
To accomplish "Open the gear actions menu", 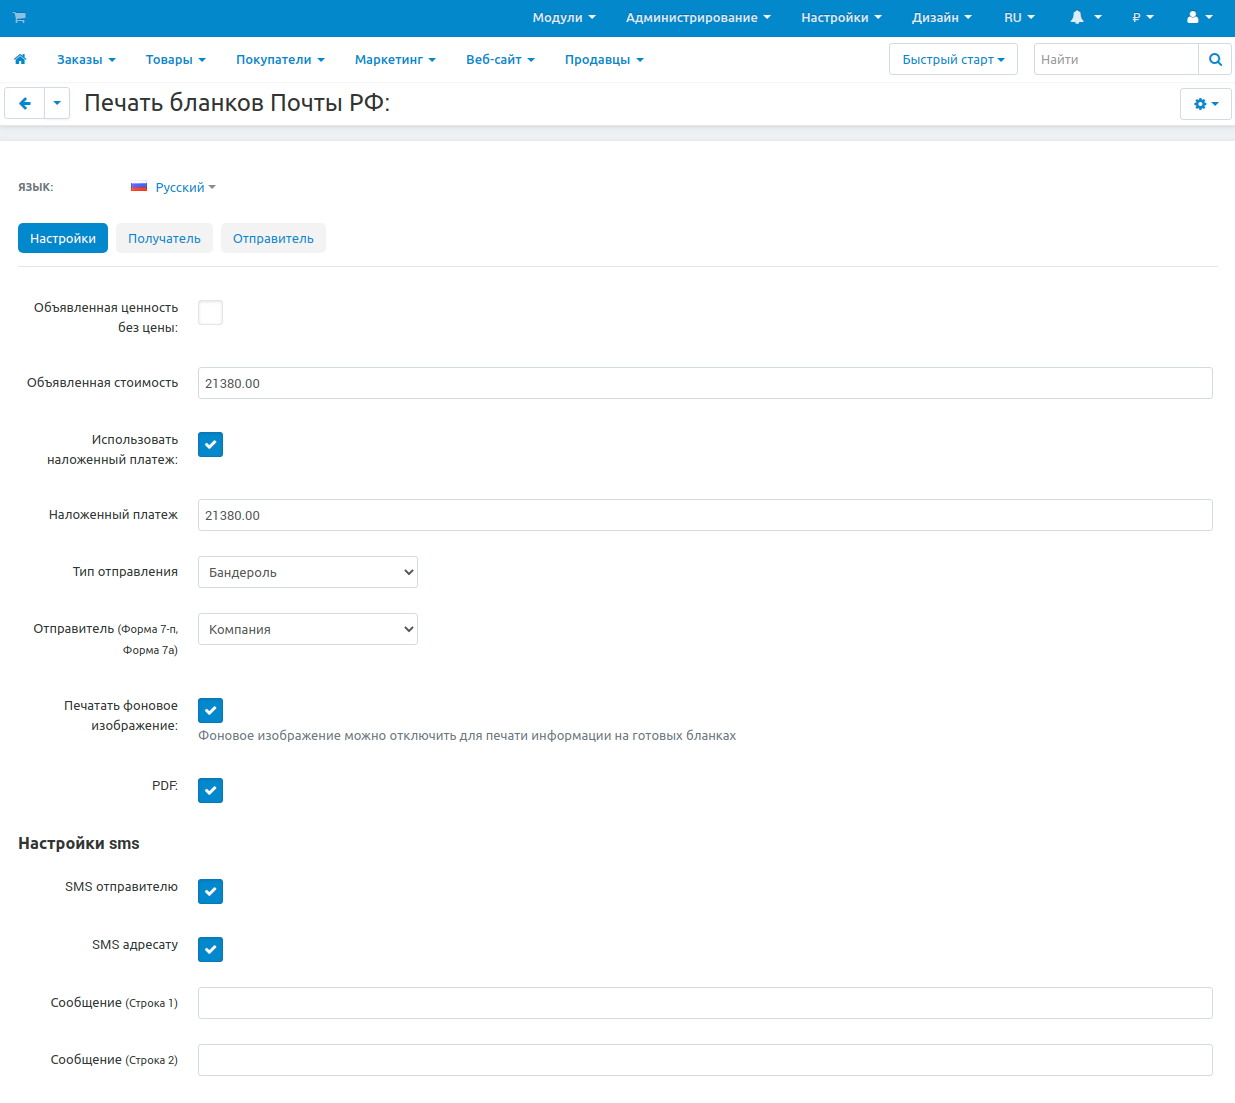I will point(1206,104).
